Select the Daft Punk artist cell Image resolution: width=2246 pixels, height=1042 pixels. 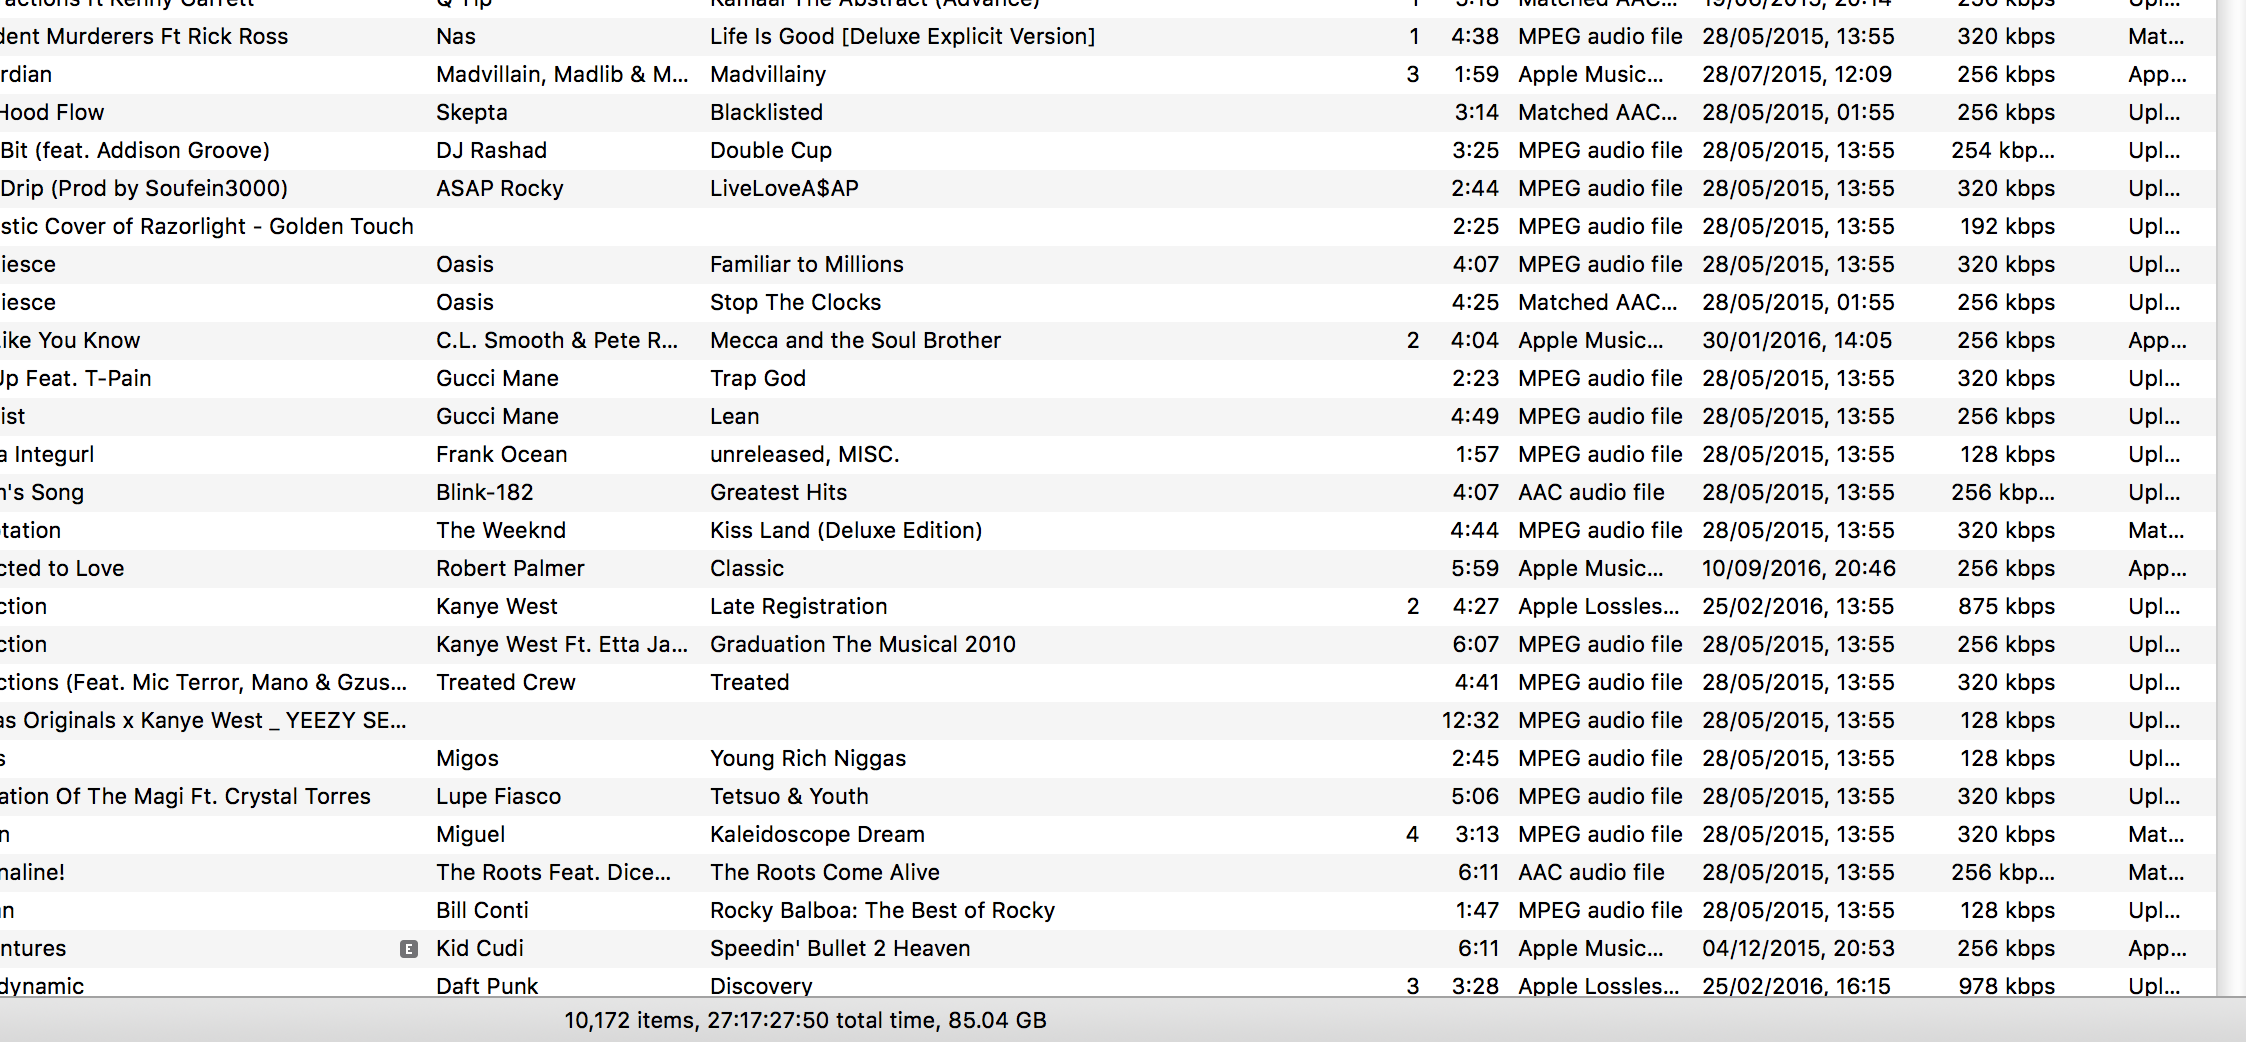487,986
